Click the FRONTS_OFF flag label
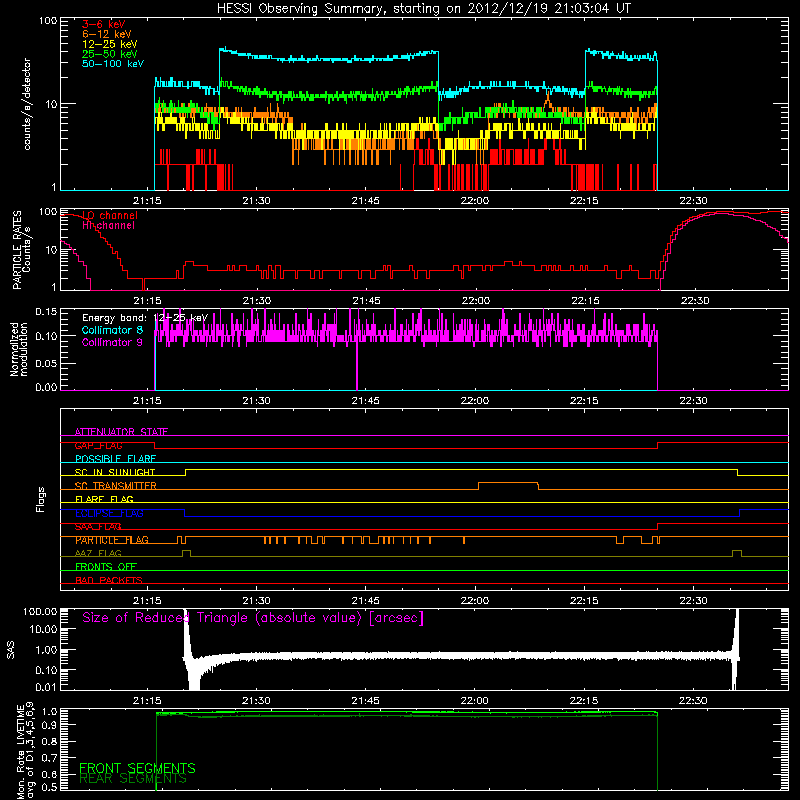Viewport: 800px width, 800px height. click(x=106, y=566)
